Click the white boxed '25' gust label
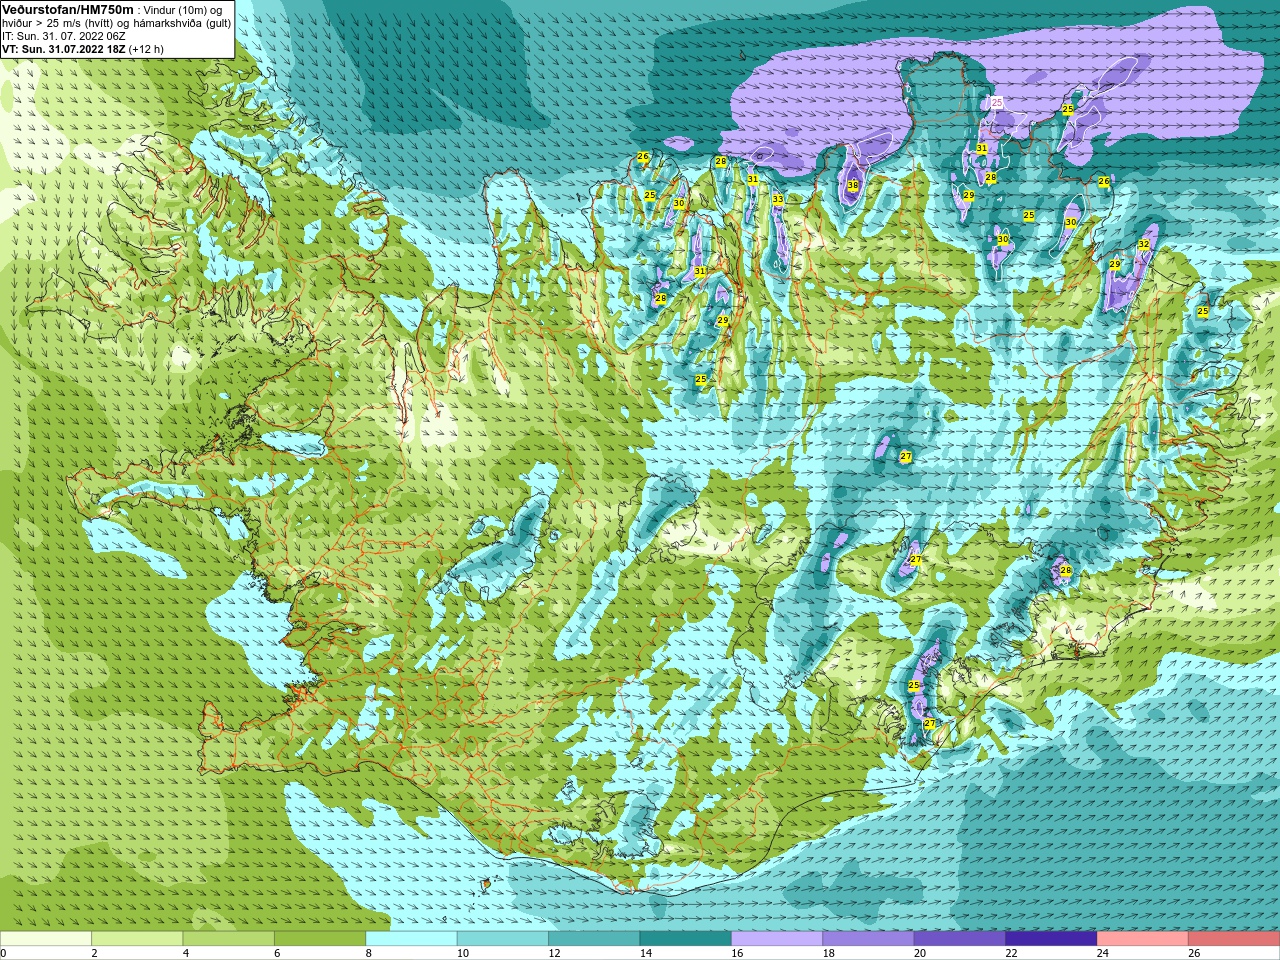Image resolution: width=1280 pixels, height=960 pixels. (997, 102)
